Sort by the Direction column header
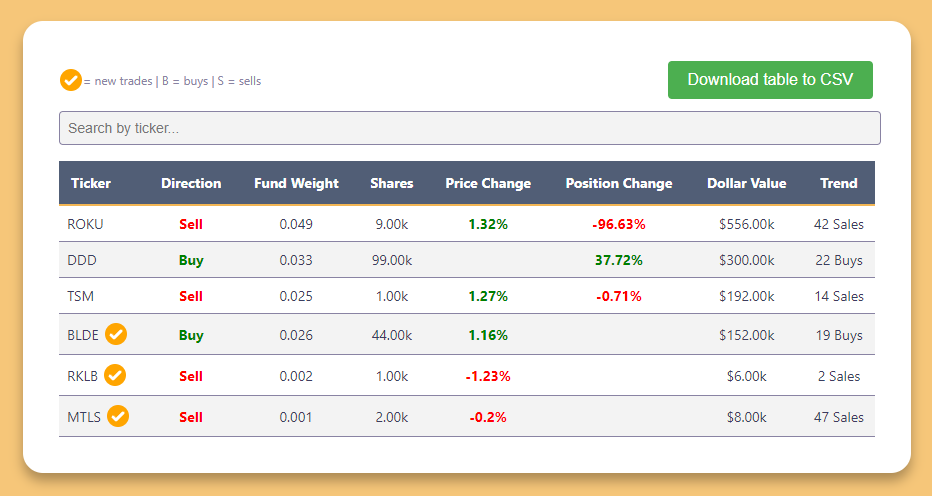The image size is (932, 496). 191,183
